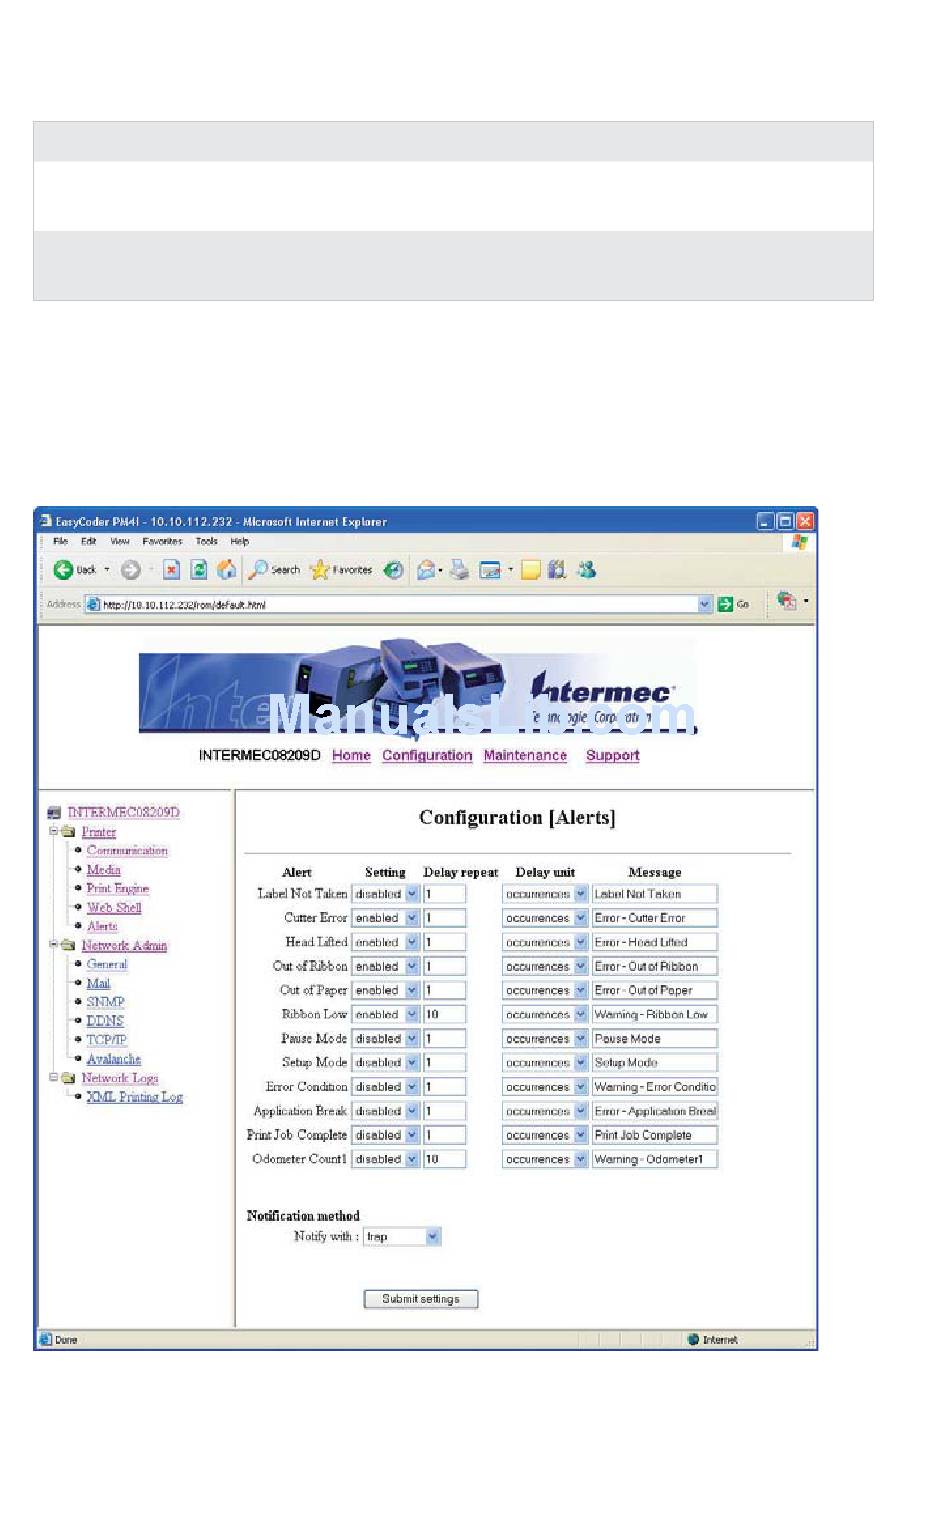Collapse the Network Logs tree node
The image size is (950, 1538).
pyautogui.click(x=54, y=1077)
